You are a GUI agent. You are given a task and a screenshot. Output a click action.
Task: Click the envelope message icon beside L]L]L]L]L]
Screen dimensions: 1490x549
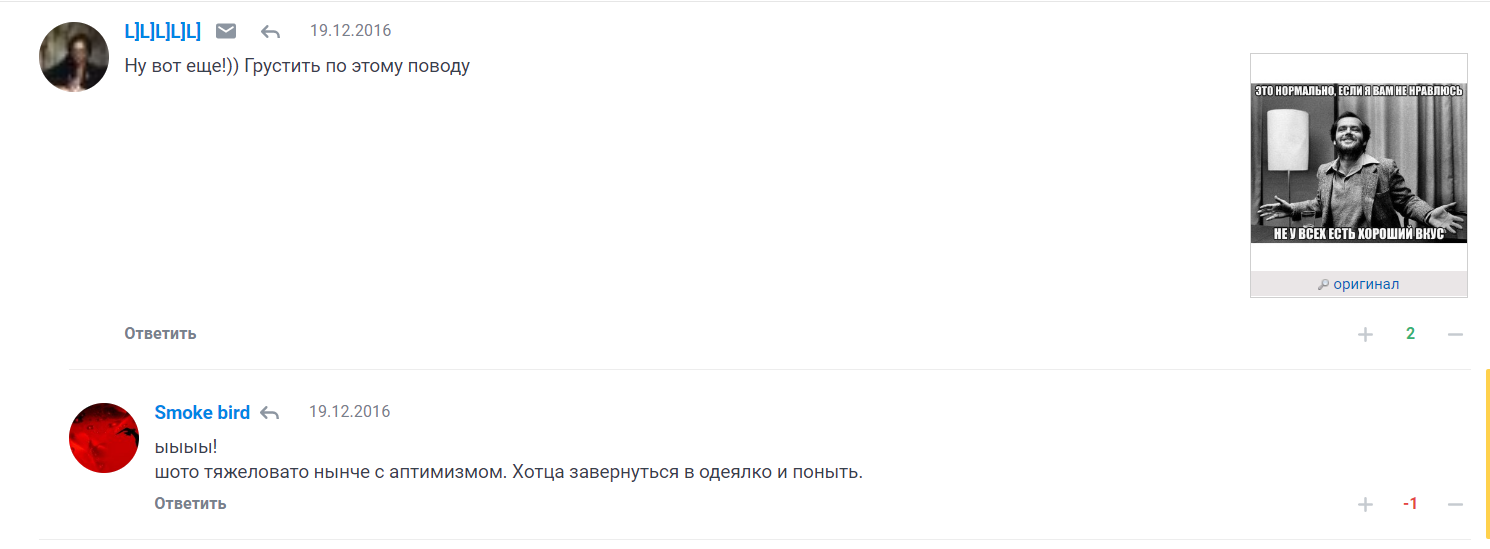[x=226, y=31]
